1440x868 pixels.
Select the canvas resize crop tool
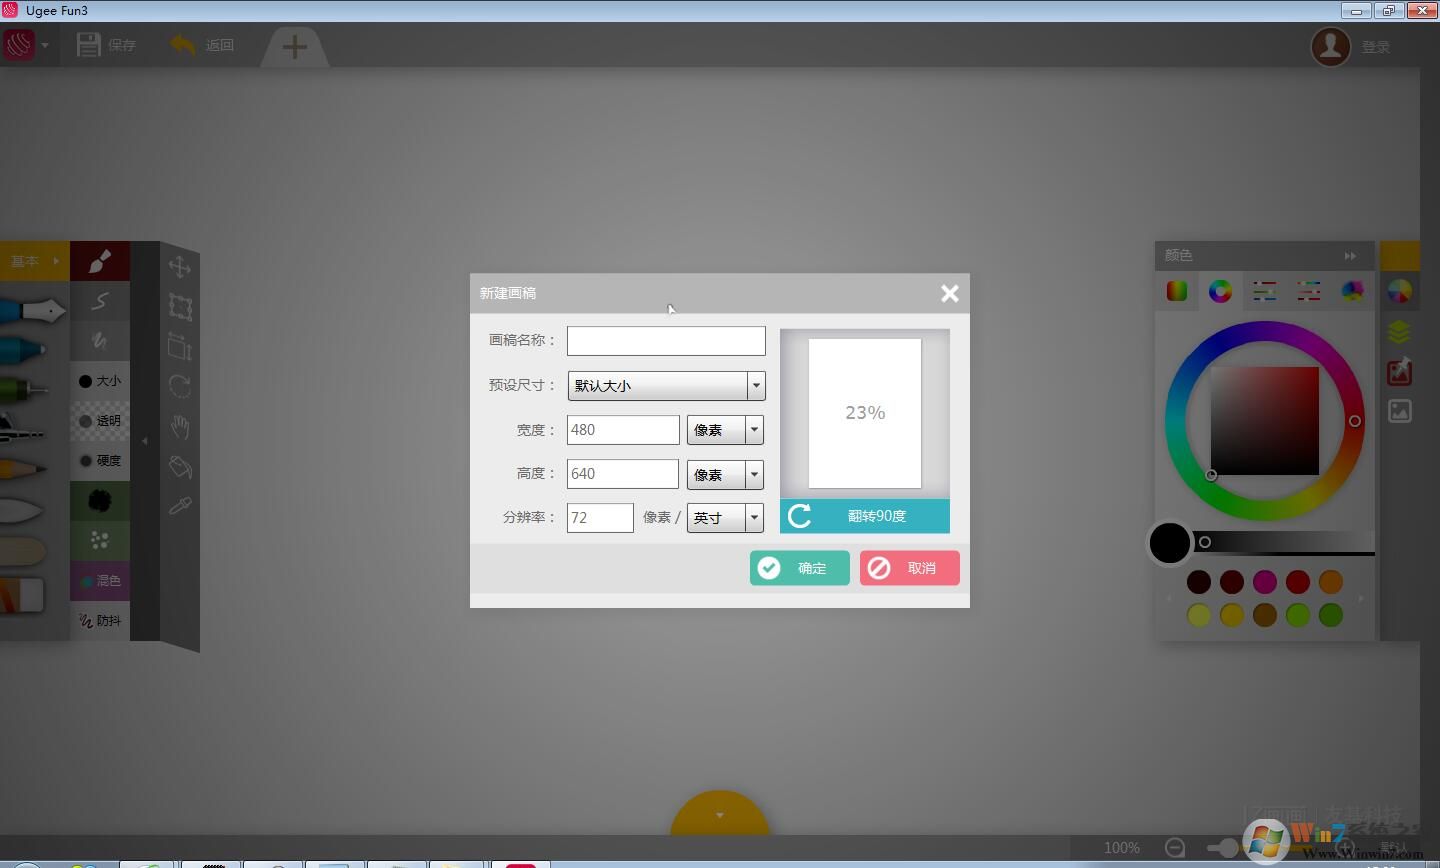180,346
